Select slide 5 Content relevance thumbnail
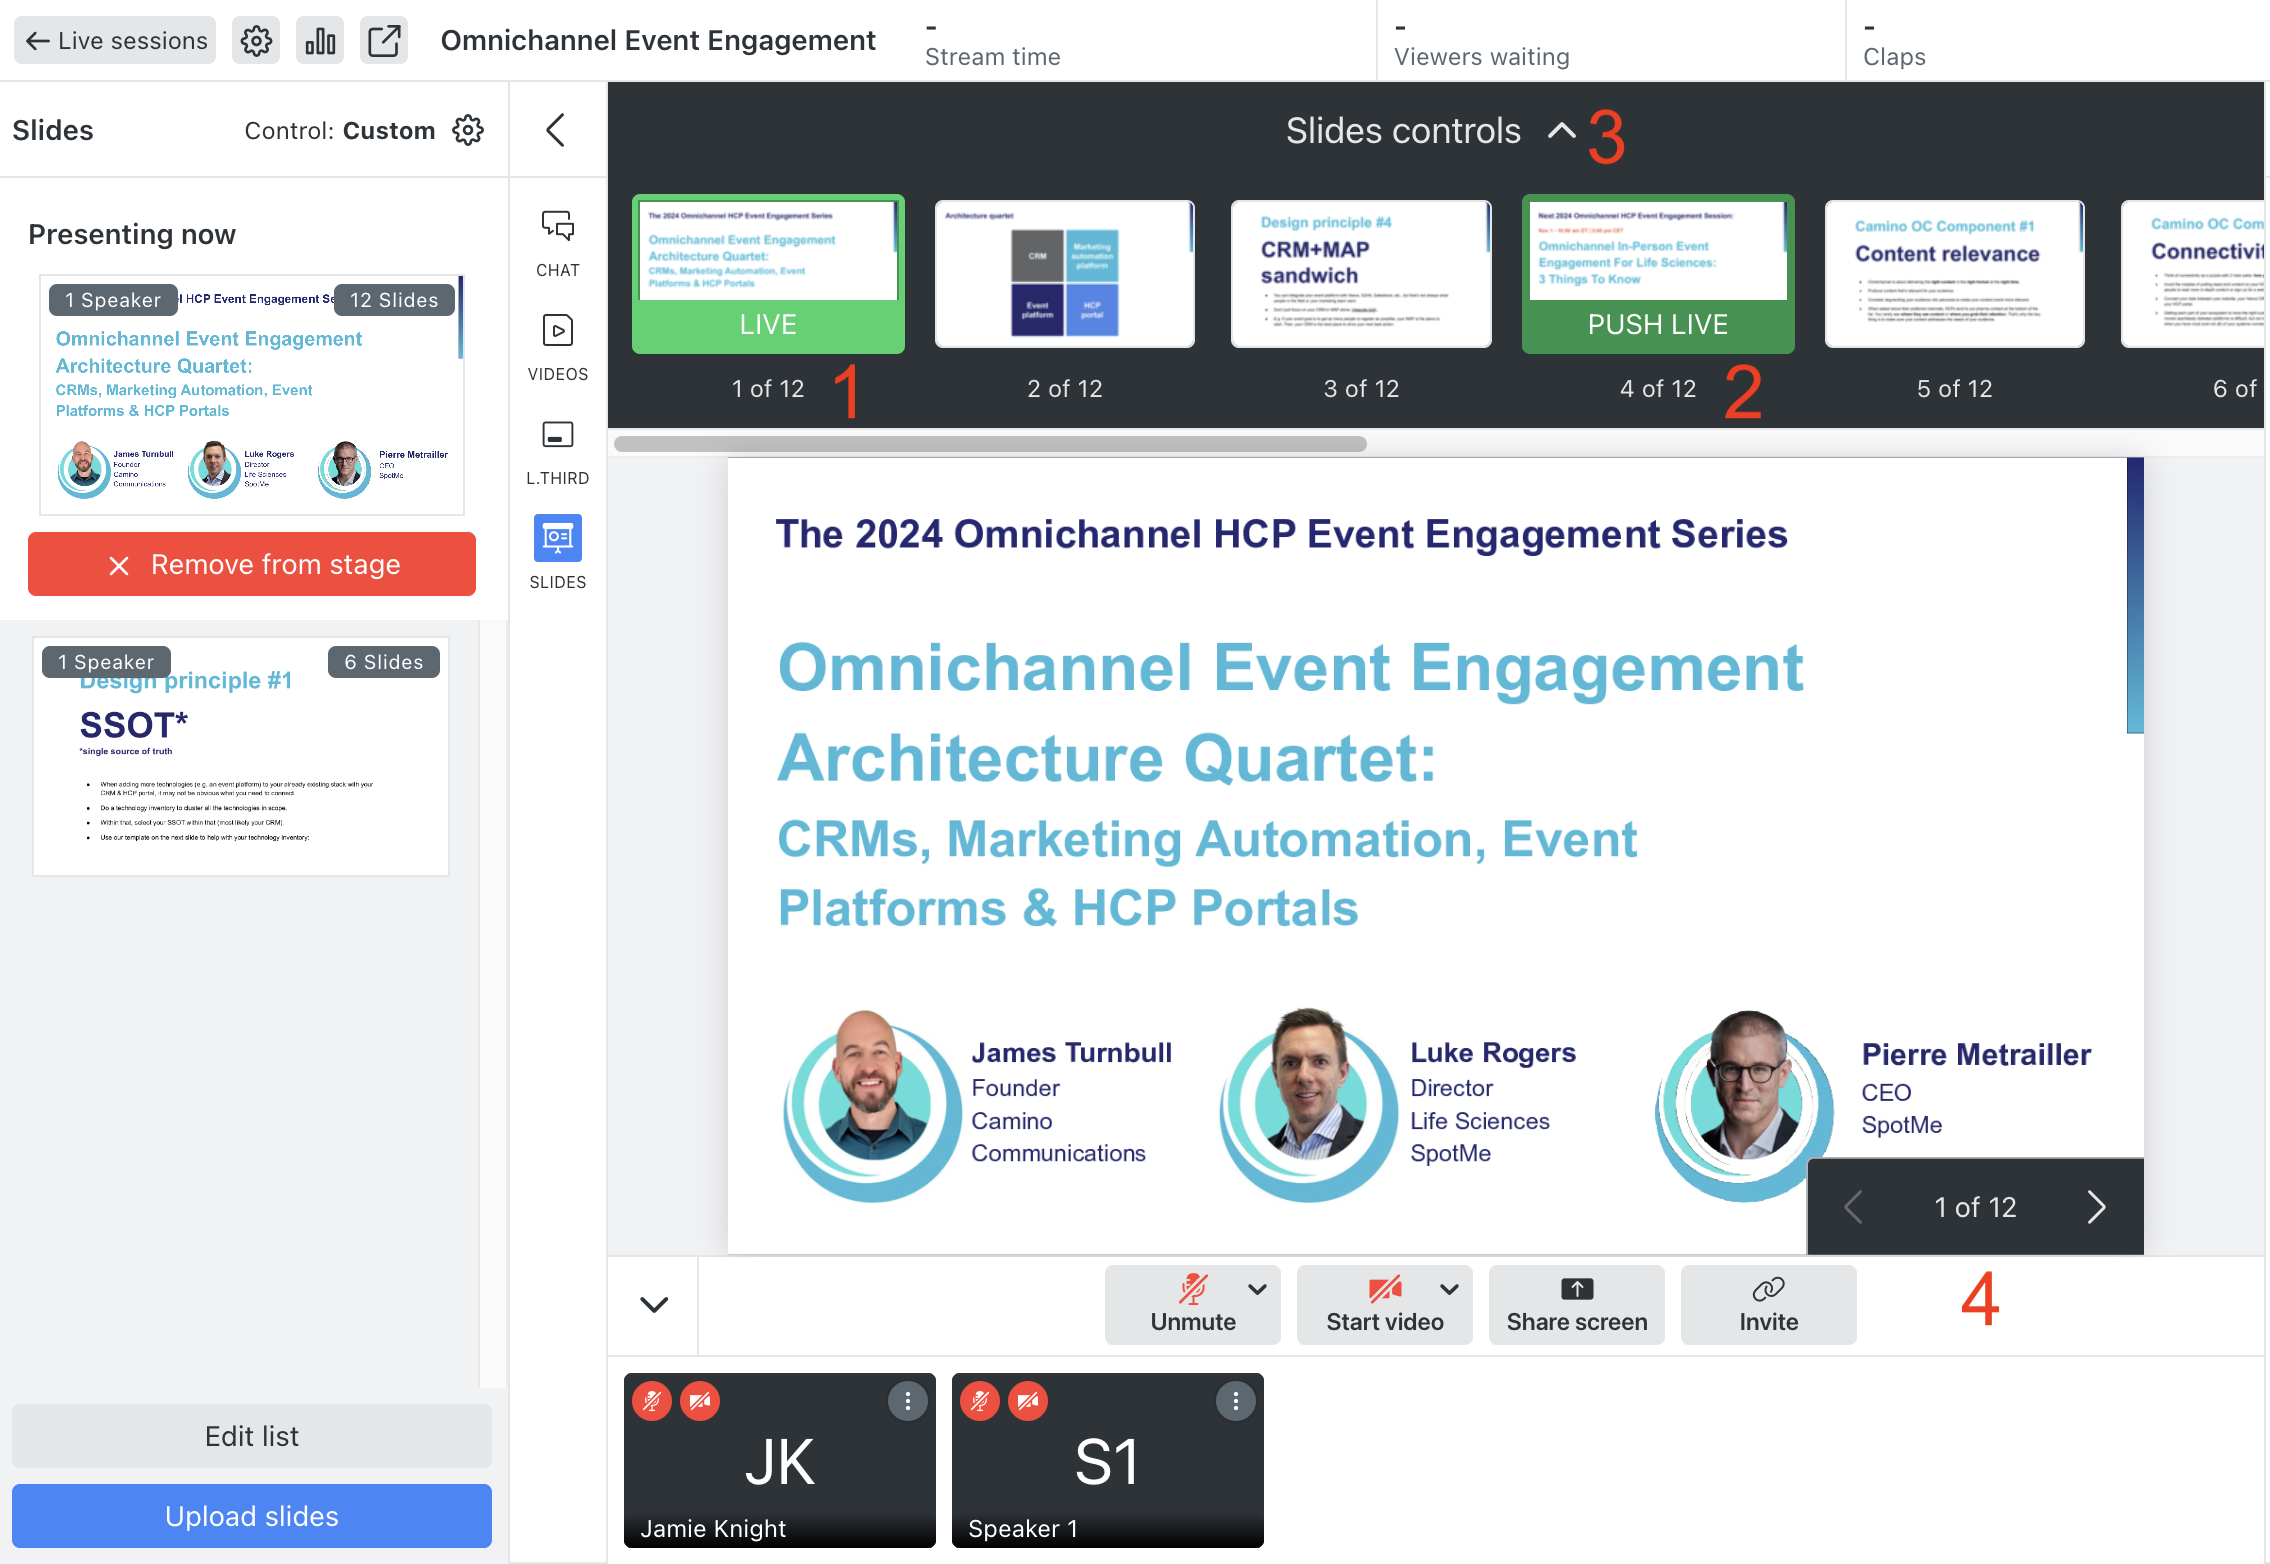The image size is (2270, 1564). [x=1955, y=274]
